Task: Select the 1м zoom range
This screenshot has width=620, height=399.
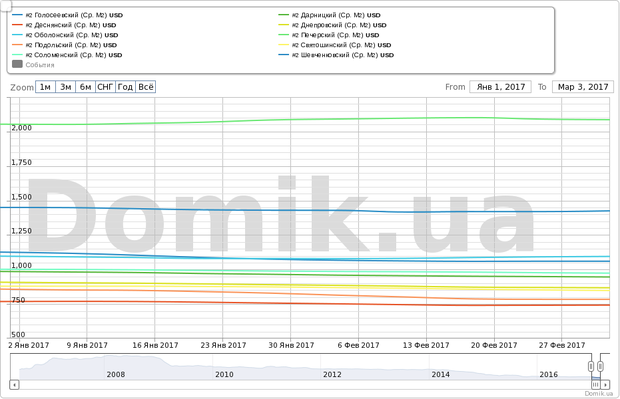Action: [45, 87]
